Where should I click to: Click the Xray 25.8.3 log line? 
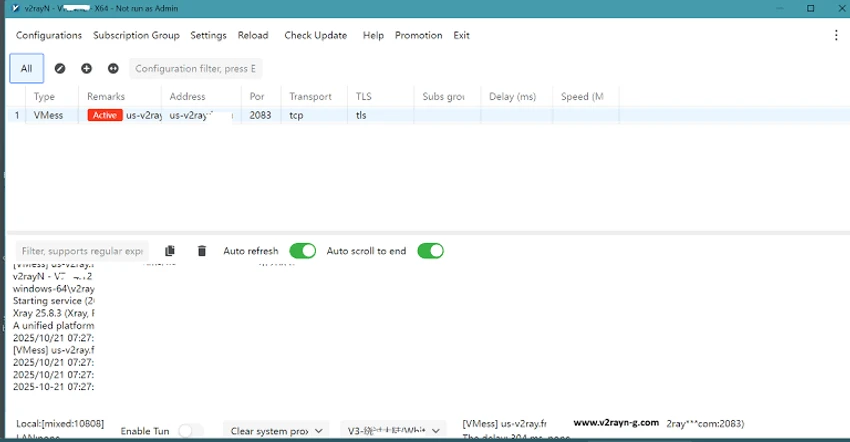[54, 313]
